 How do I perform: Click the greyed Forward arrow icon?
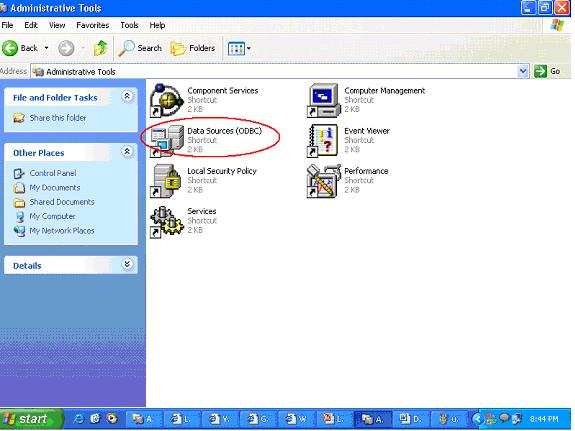66,48
